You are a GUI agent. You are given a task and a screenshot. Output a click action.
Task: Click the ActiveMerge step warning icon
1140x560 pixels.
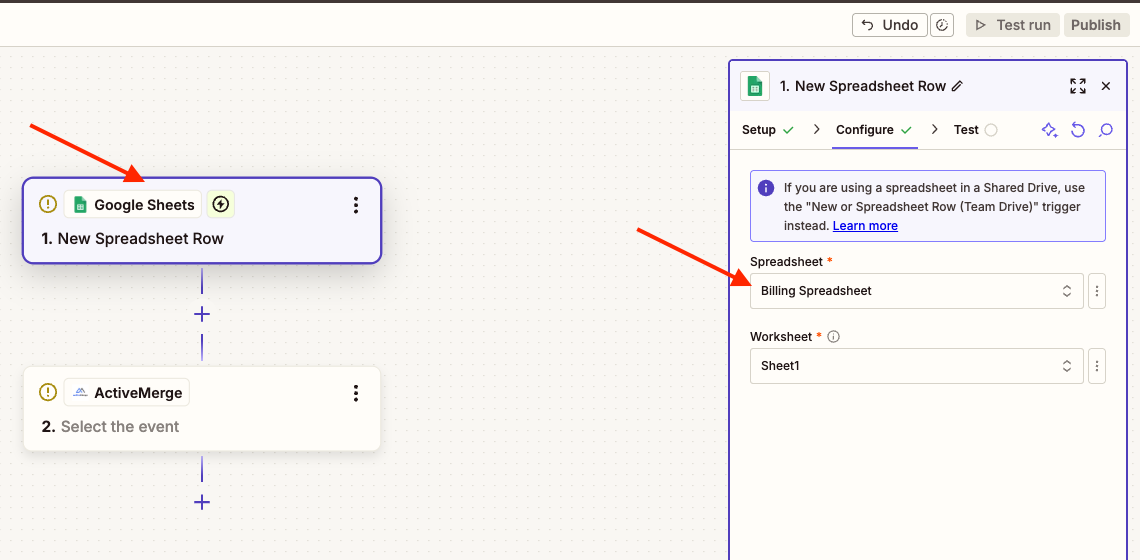pyautogui.click(x=48, y=393)
